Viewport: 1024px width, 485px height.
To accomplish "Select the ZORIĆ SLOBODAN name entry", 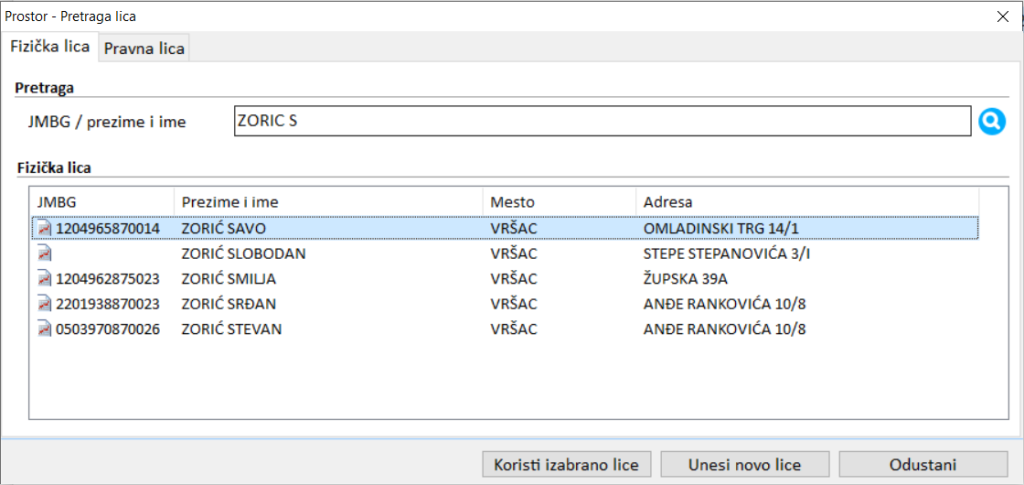I will [x=243, y=253].
